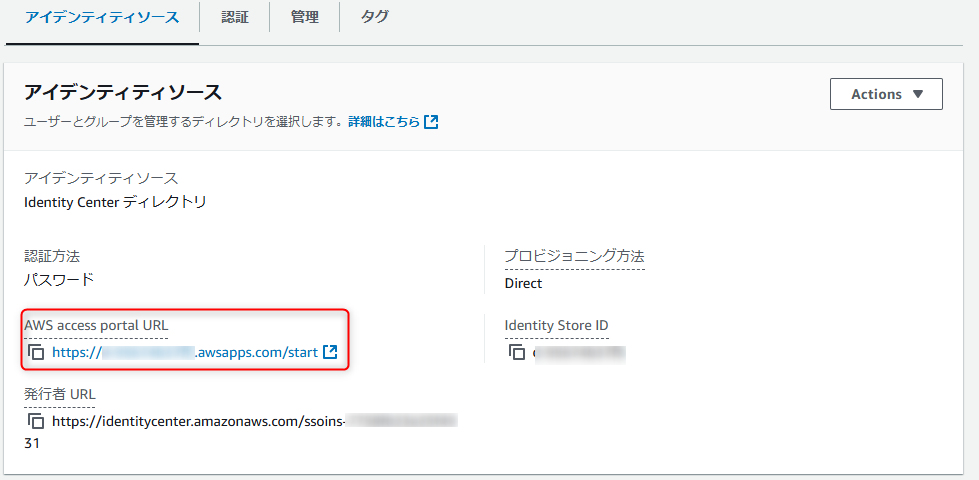Follow the 詳細はこちら link
Viewport: 979px width, 480px height.
point(384,122)
